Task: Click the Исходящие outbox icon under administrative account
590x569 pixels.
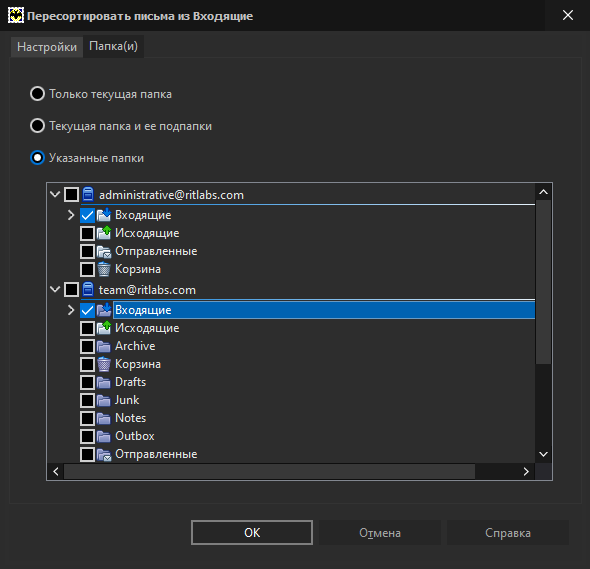Action: pos(104,233)
